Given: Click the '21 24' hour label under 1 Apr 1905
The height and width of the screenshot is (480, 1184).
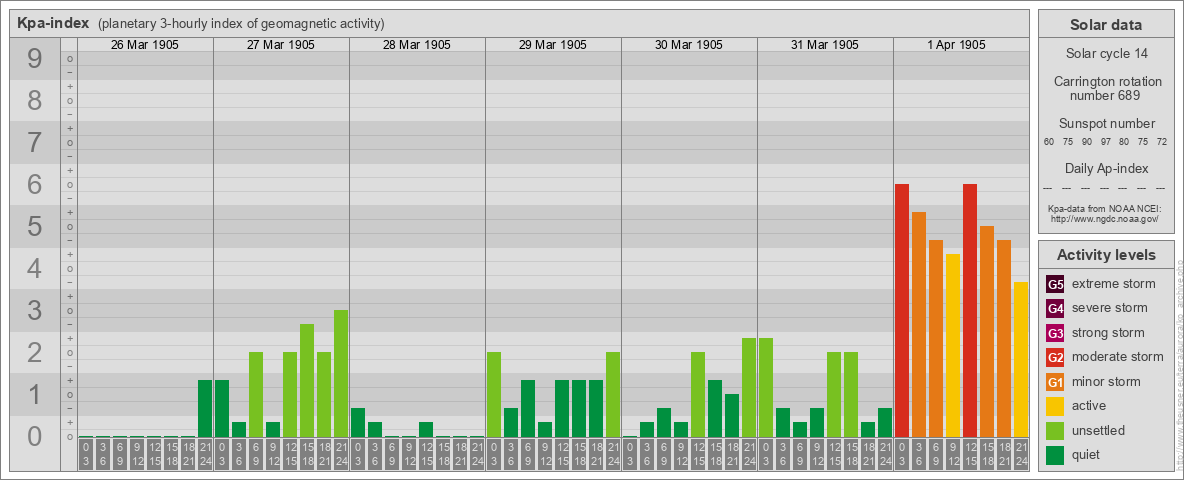Looking at the screenshot, I should coord(1021,455).
